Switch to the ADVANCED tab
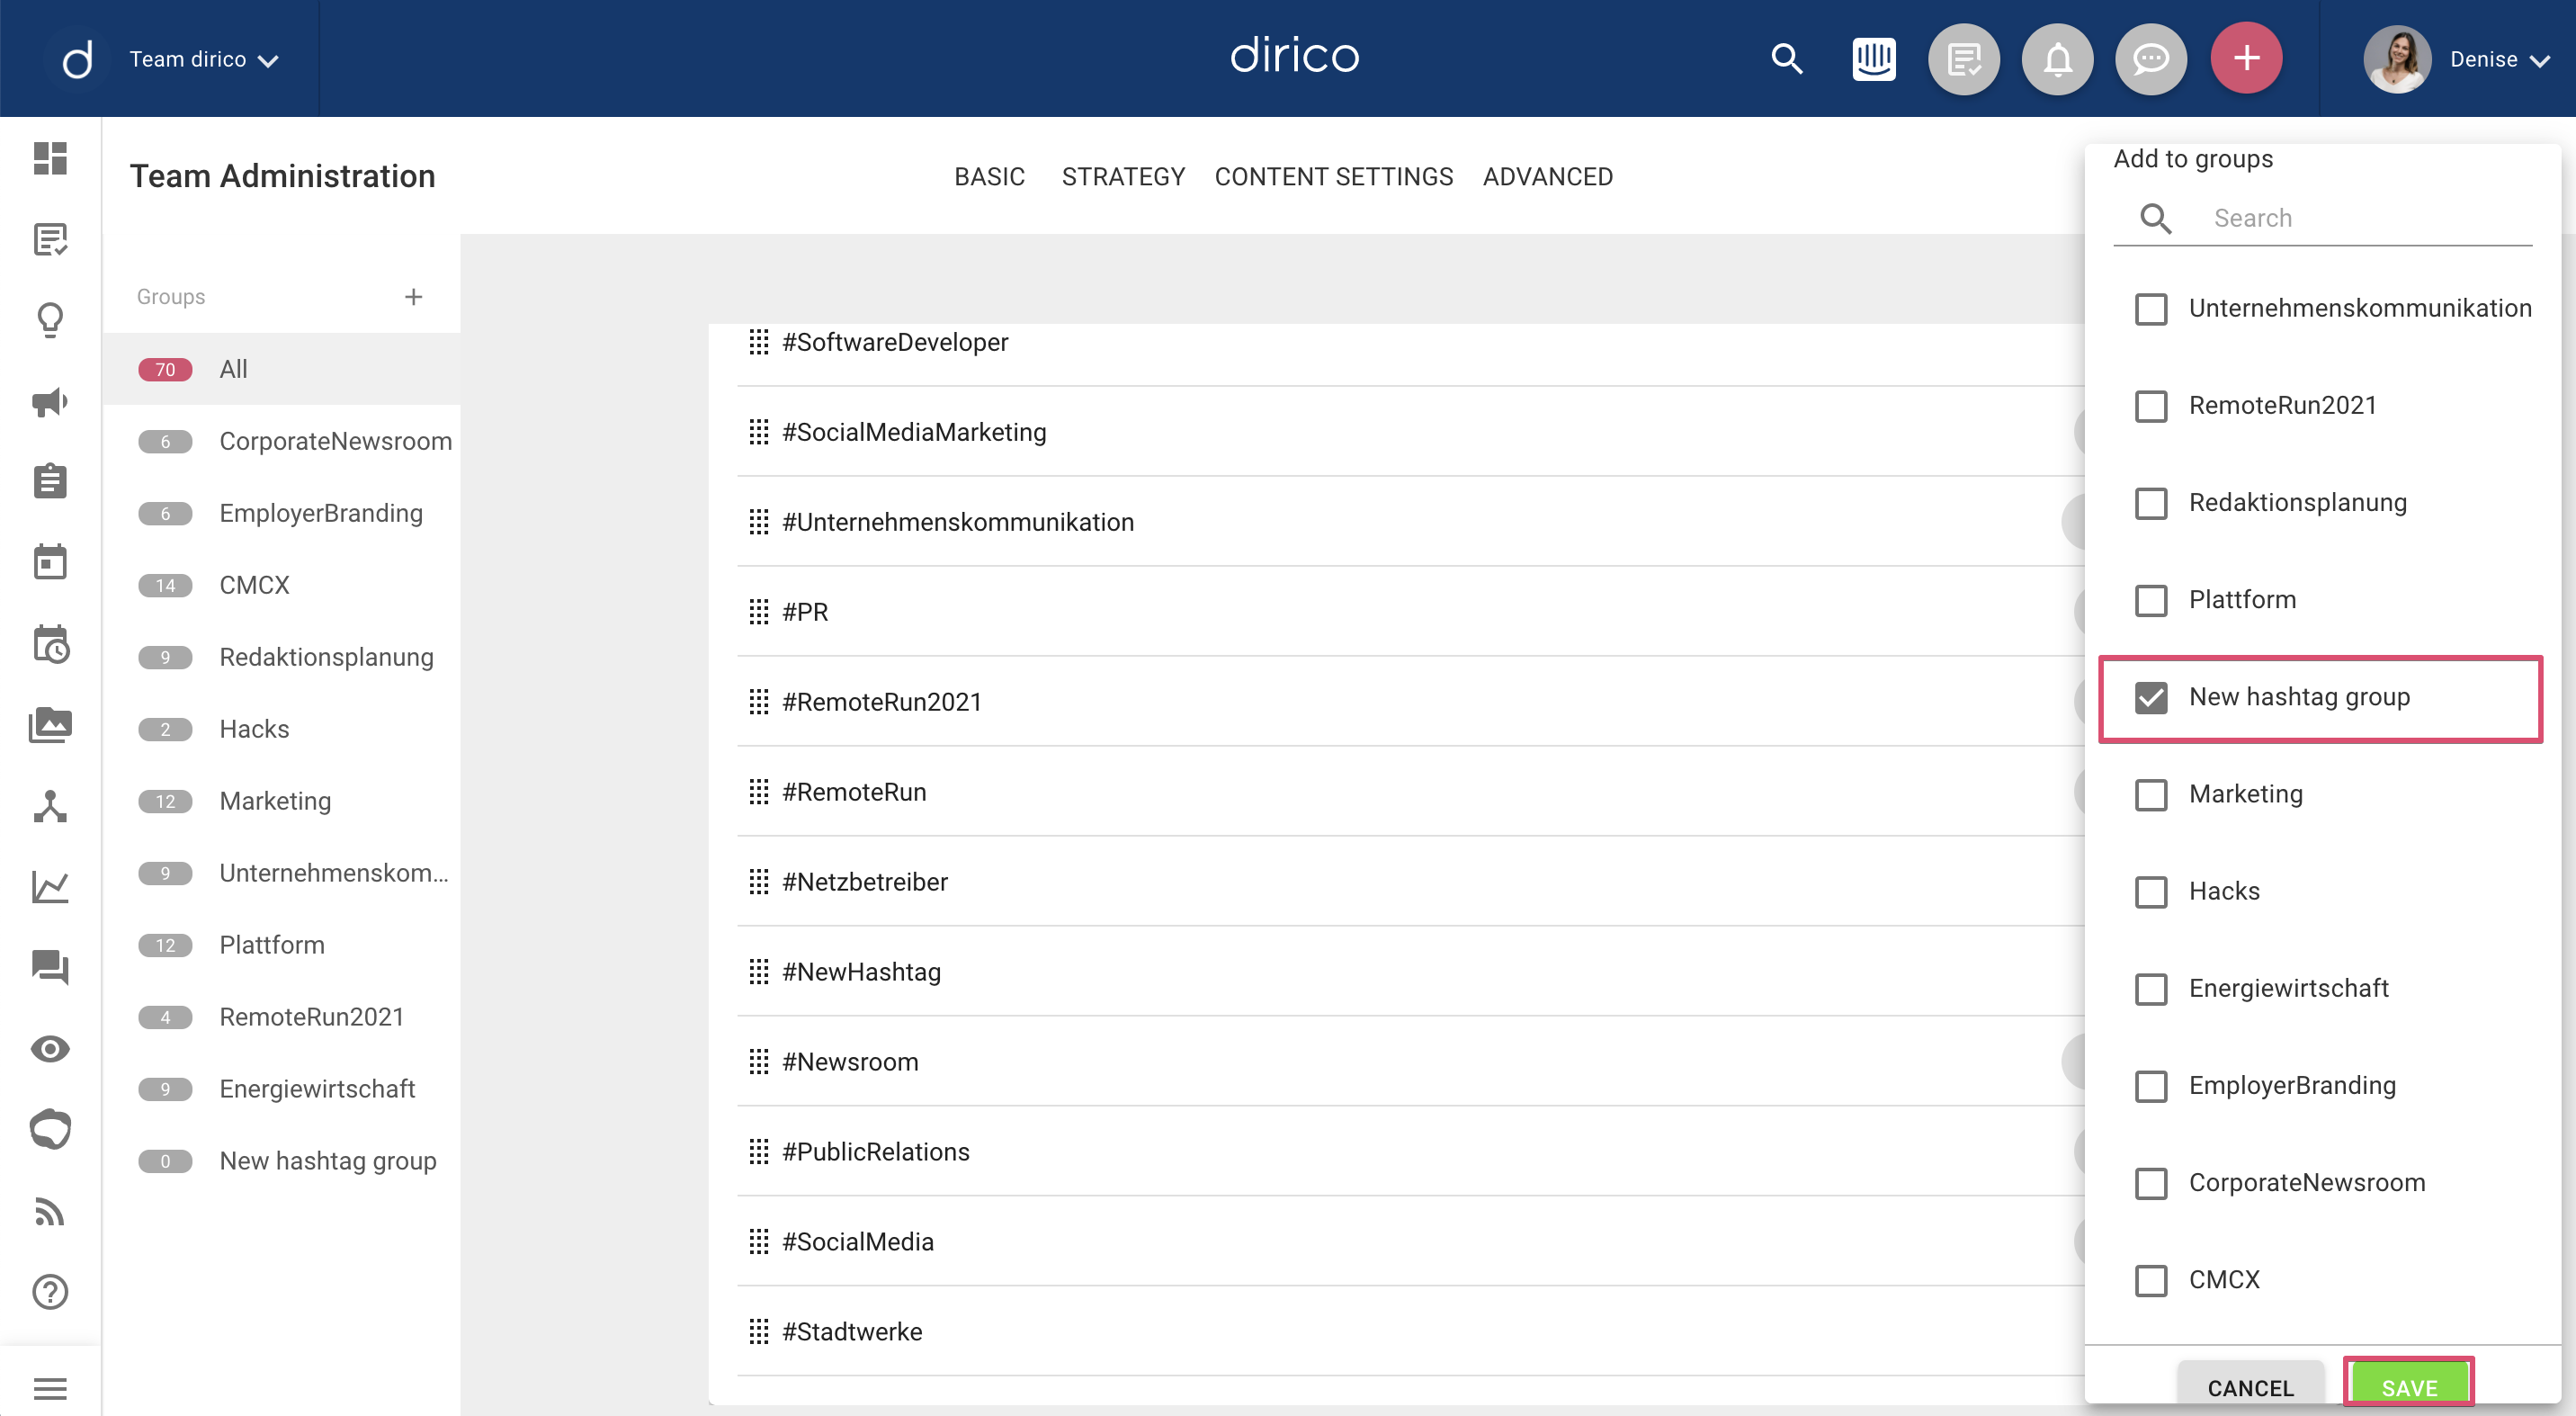This screenshot has height=1416, width=2576. coord(1547,177)
